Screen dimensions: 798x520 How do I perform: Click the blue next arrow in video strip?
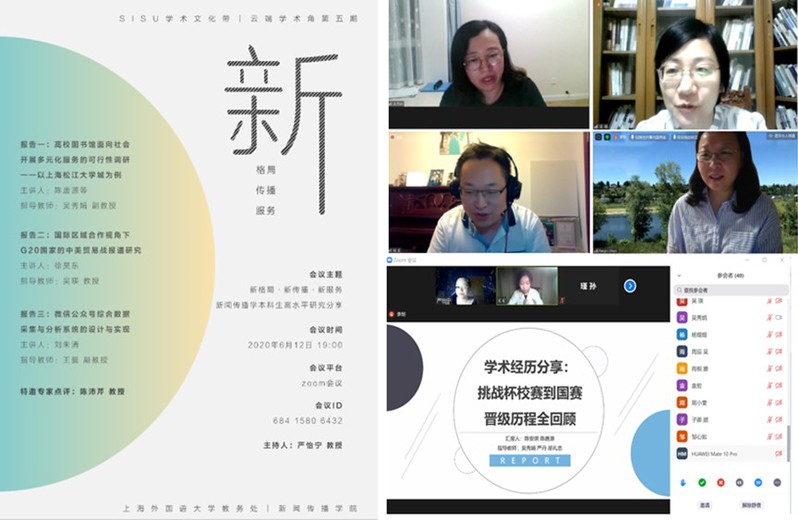click(x=630, y=285)
